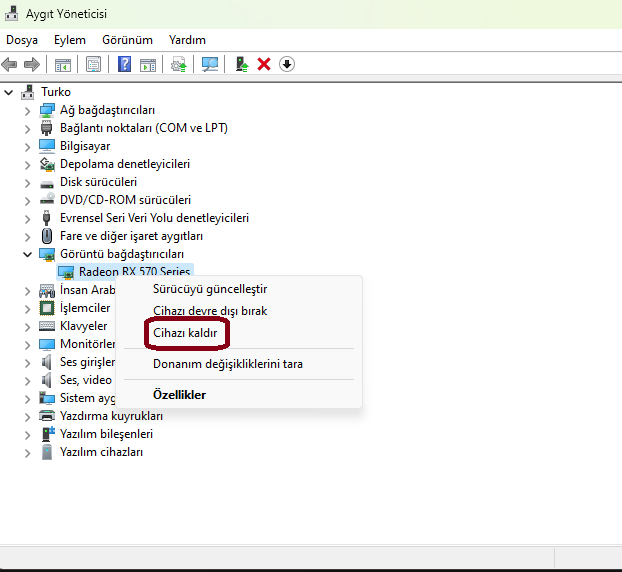Click the Enable device green arrow icon
Image resolution: width=622 pixels, height=572 pixels.
tap(242, 64)
